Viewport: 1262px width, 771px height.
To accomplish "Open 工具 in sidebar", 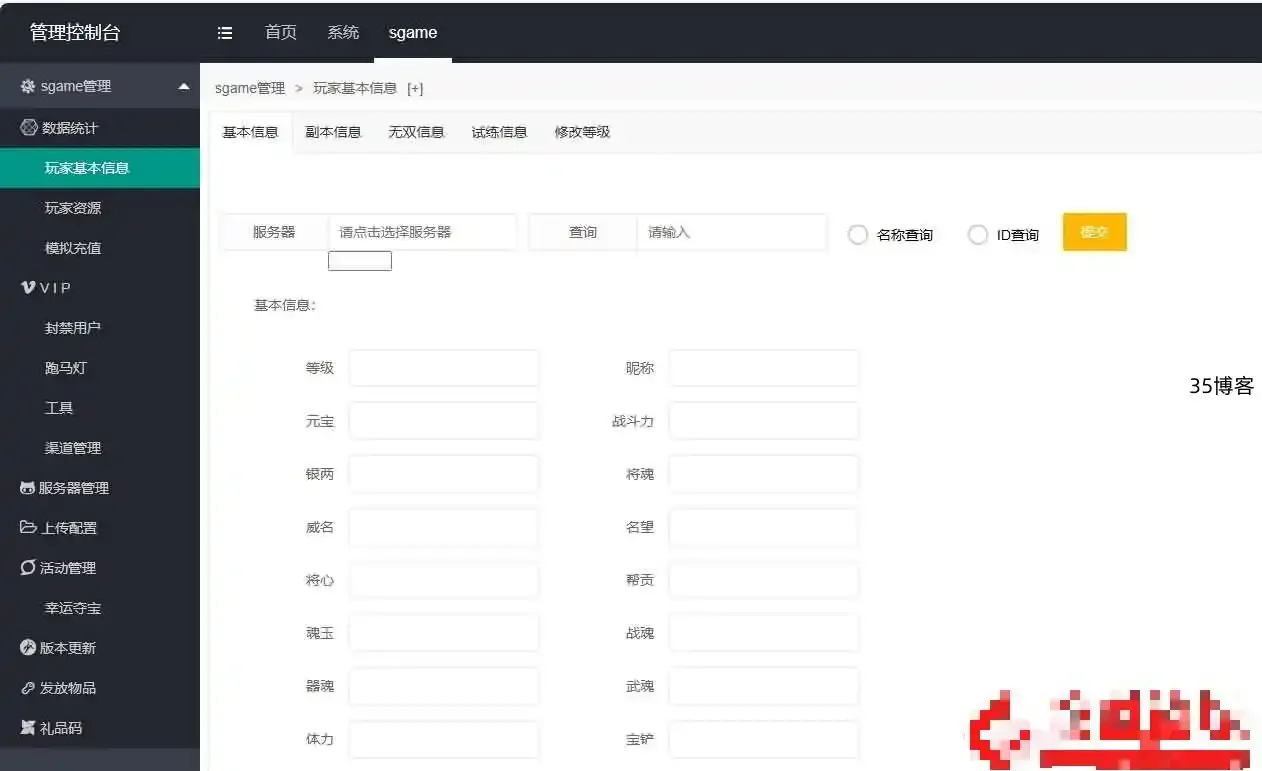I will [100, 408].
